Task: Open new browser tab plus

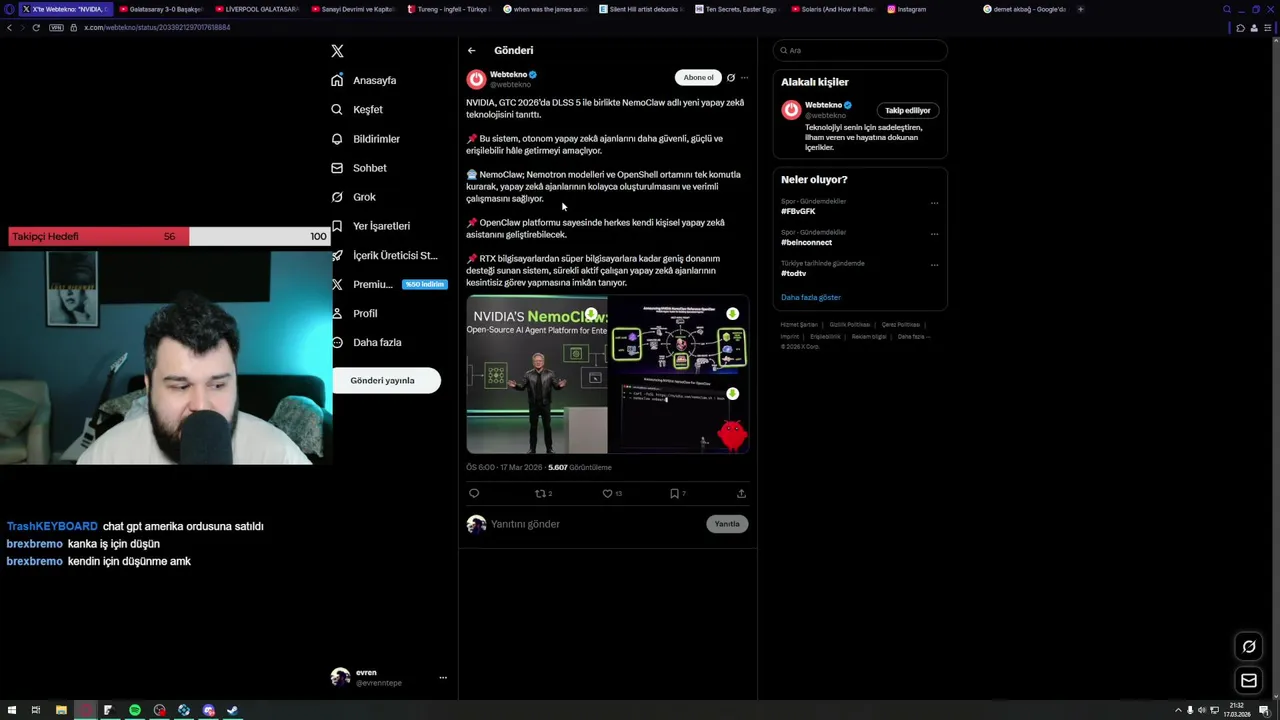Action: [x=1080, y=9]
